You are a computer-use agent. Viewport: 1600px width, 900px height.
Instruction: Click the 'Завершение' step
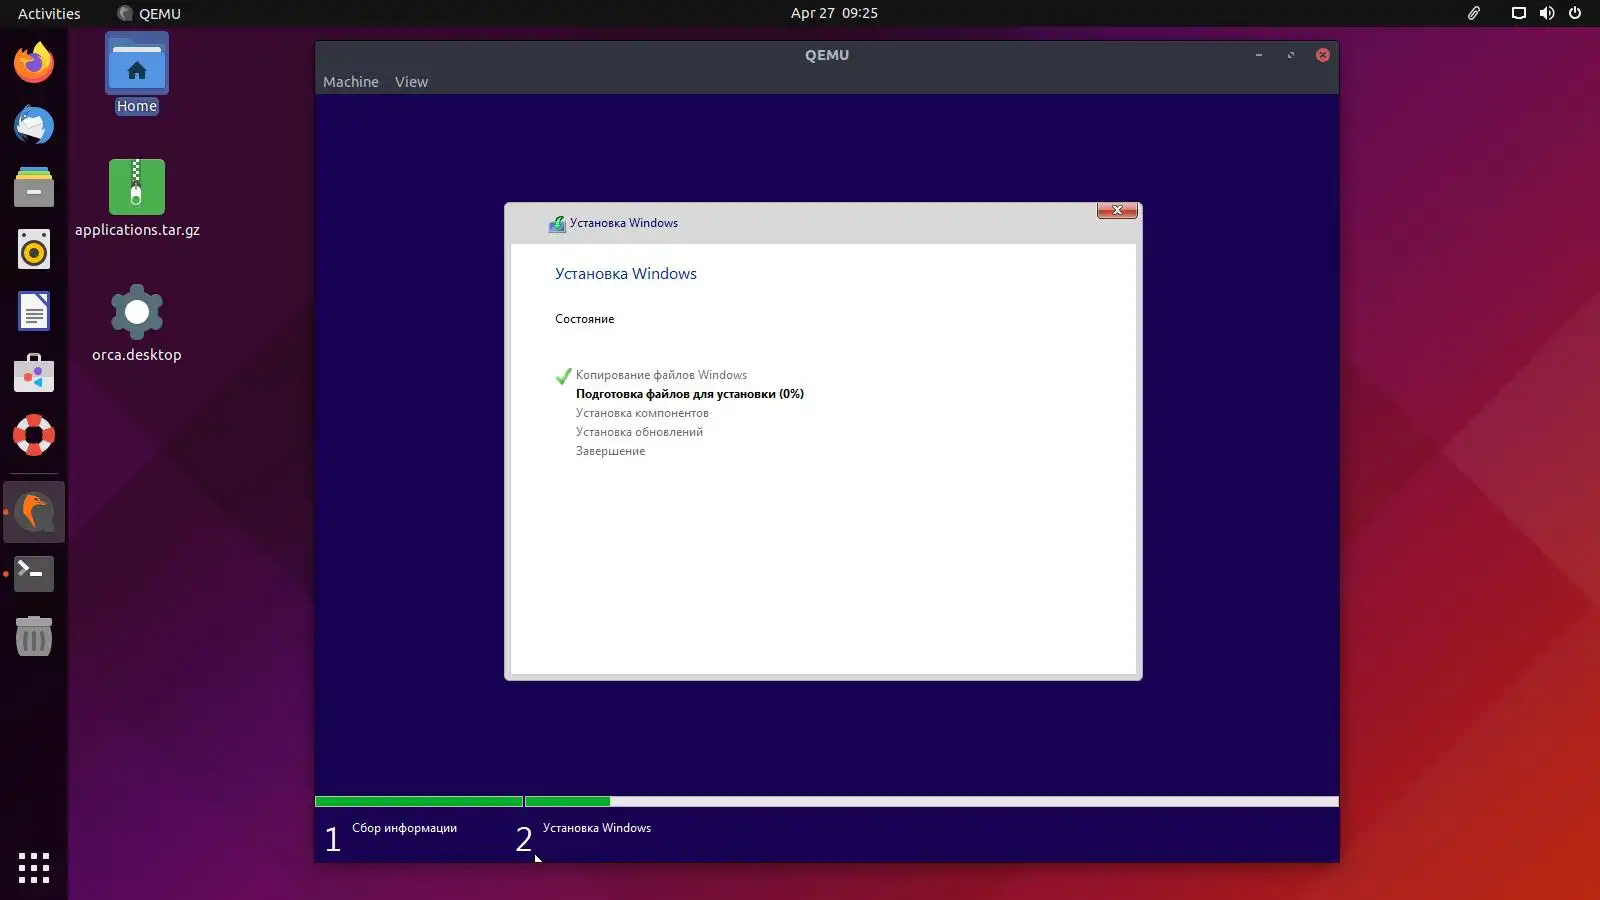[610, 451]
